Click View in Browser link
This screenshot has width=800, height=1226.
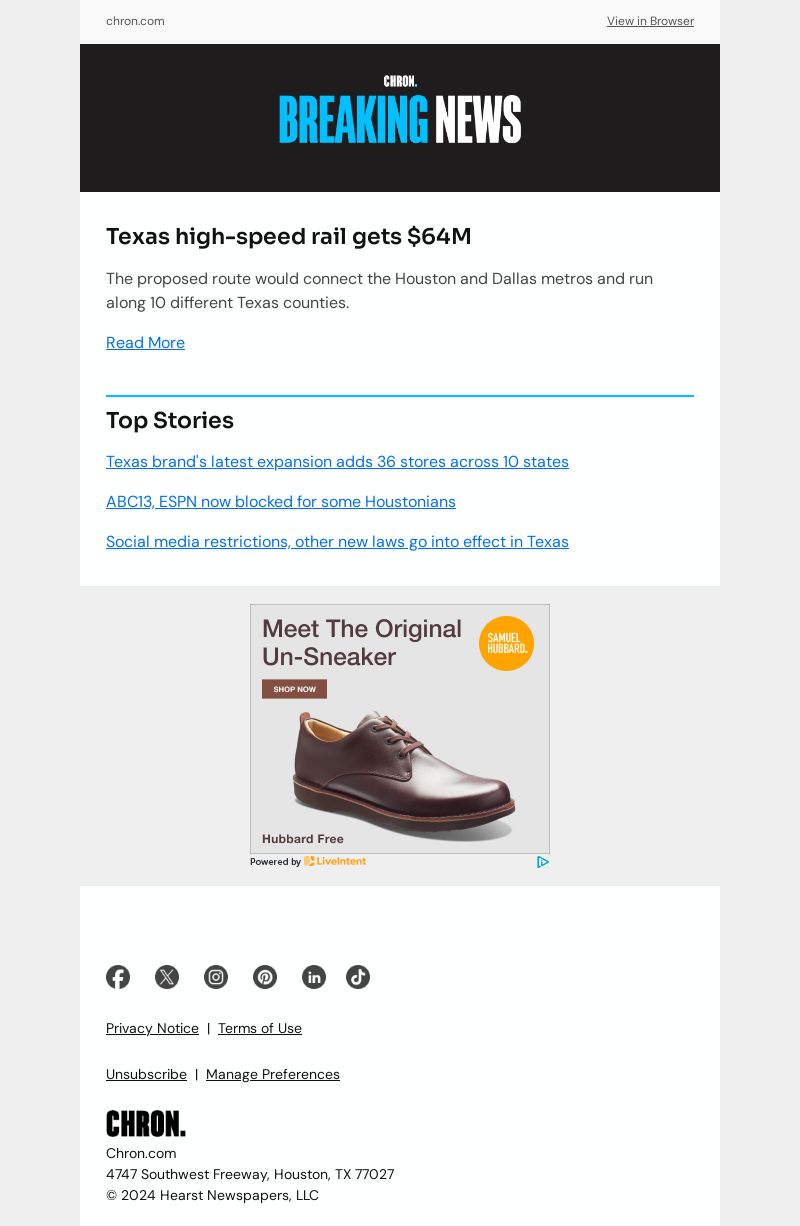650,21
